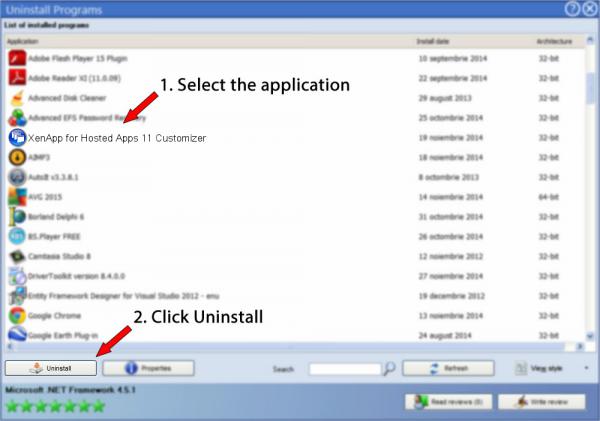Click the vertical scrollbar up arrow

(x=590, y=40)
